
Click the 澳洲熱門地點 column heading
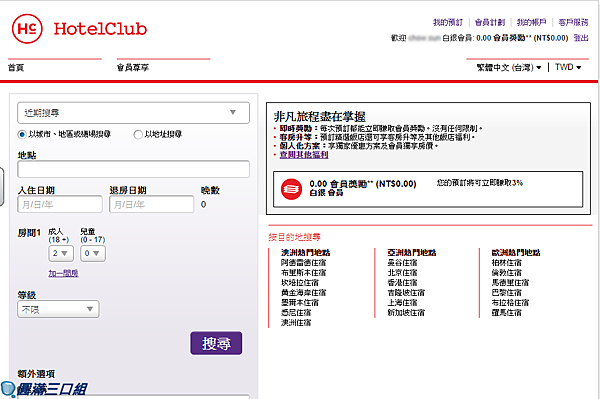[305, 252]
